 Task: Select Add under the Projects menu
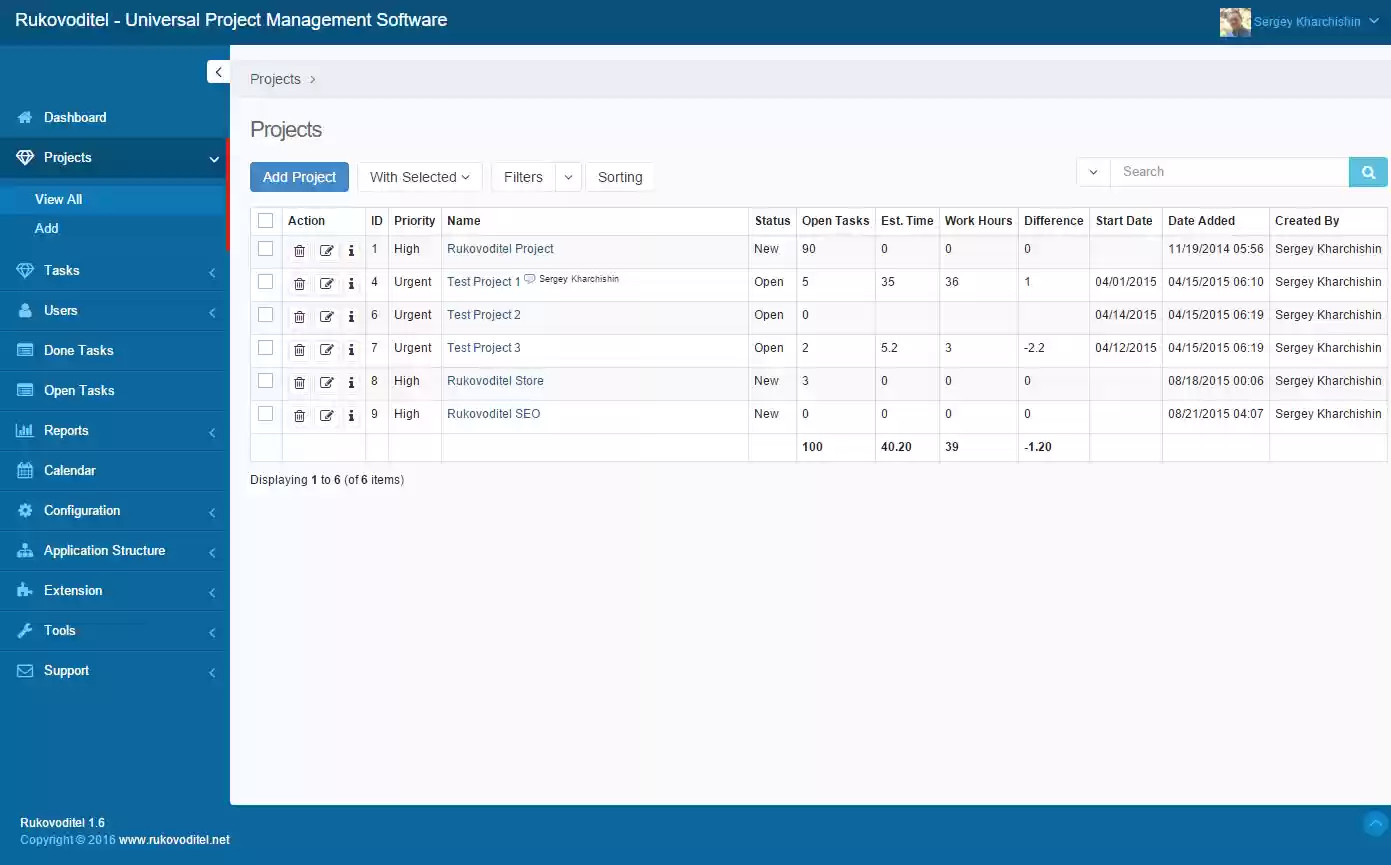click(46, 228)
